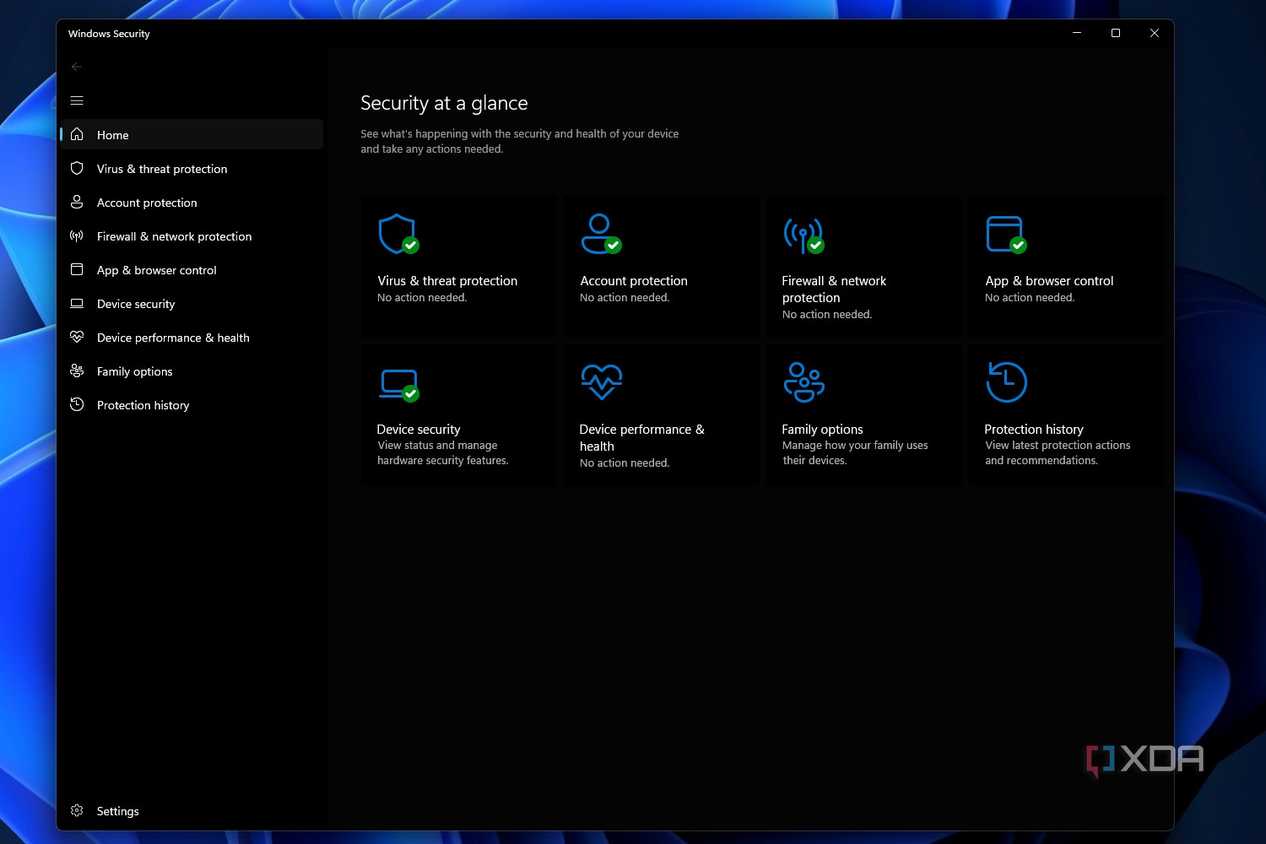Image resolution: width=1266 pixels, height=844 pixels.
Task: Open Settings at bottom of sidebar
Action: 192,811
